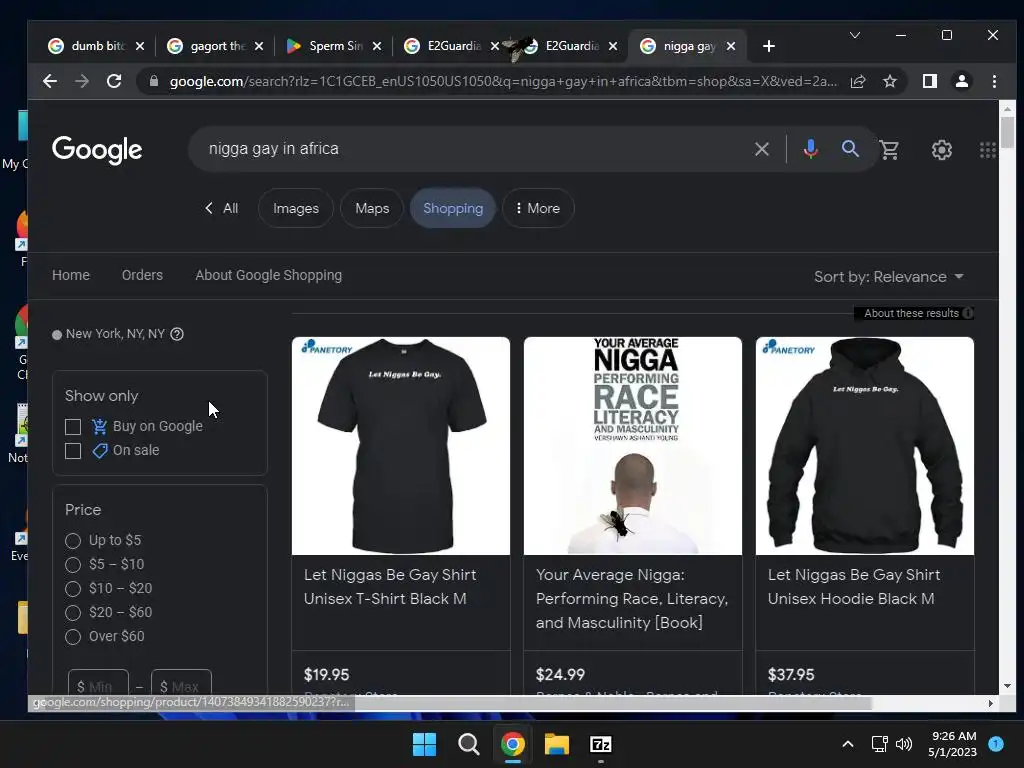Go back to All results
Image resolution: width=1024 pixels, height=768 pixels.
221,208
